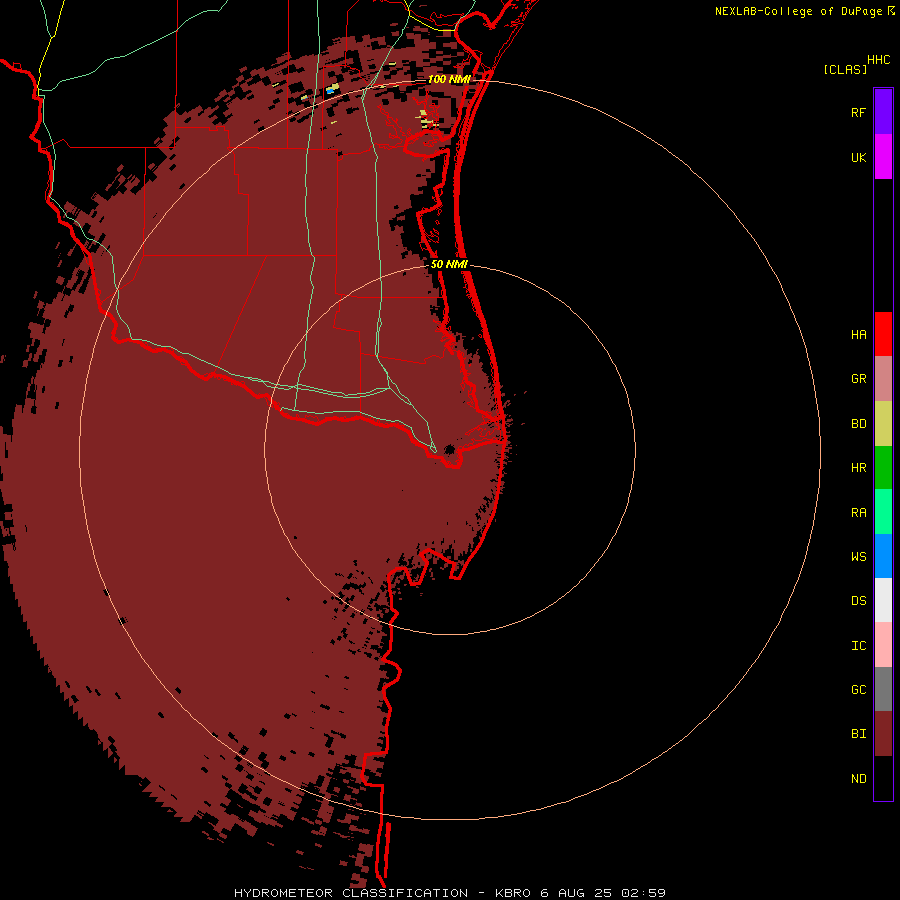Click the KBRO radar site identifier
The height and width of the screenshot is (900, 900).
(x=513, y=893)
